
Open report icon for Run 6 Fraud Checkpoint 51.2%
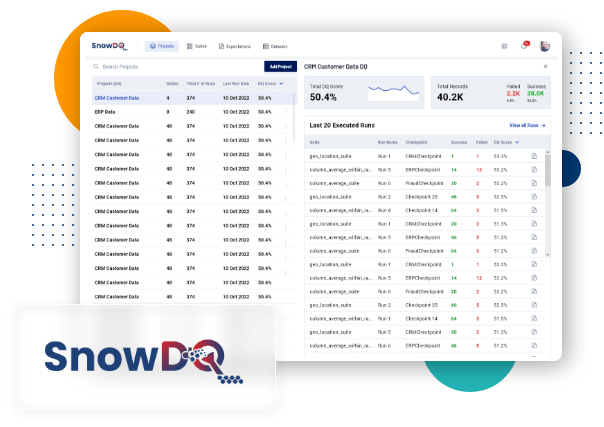[534, 251]
